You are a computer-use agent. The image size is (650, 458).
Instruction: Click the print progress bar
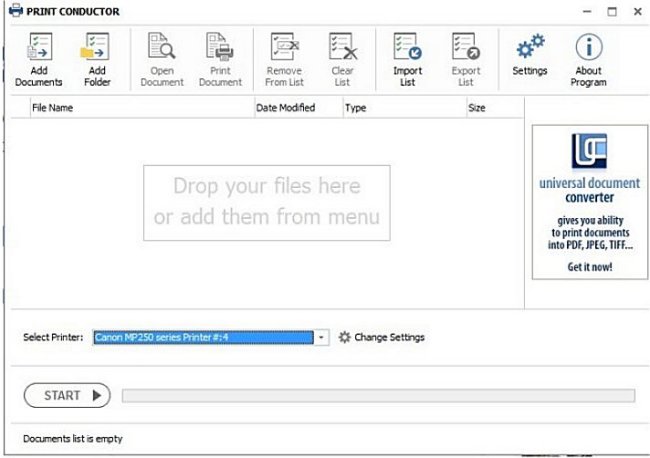click(x=378, y=395)
